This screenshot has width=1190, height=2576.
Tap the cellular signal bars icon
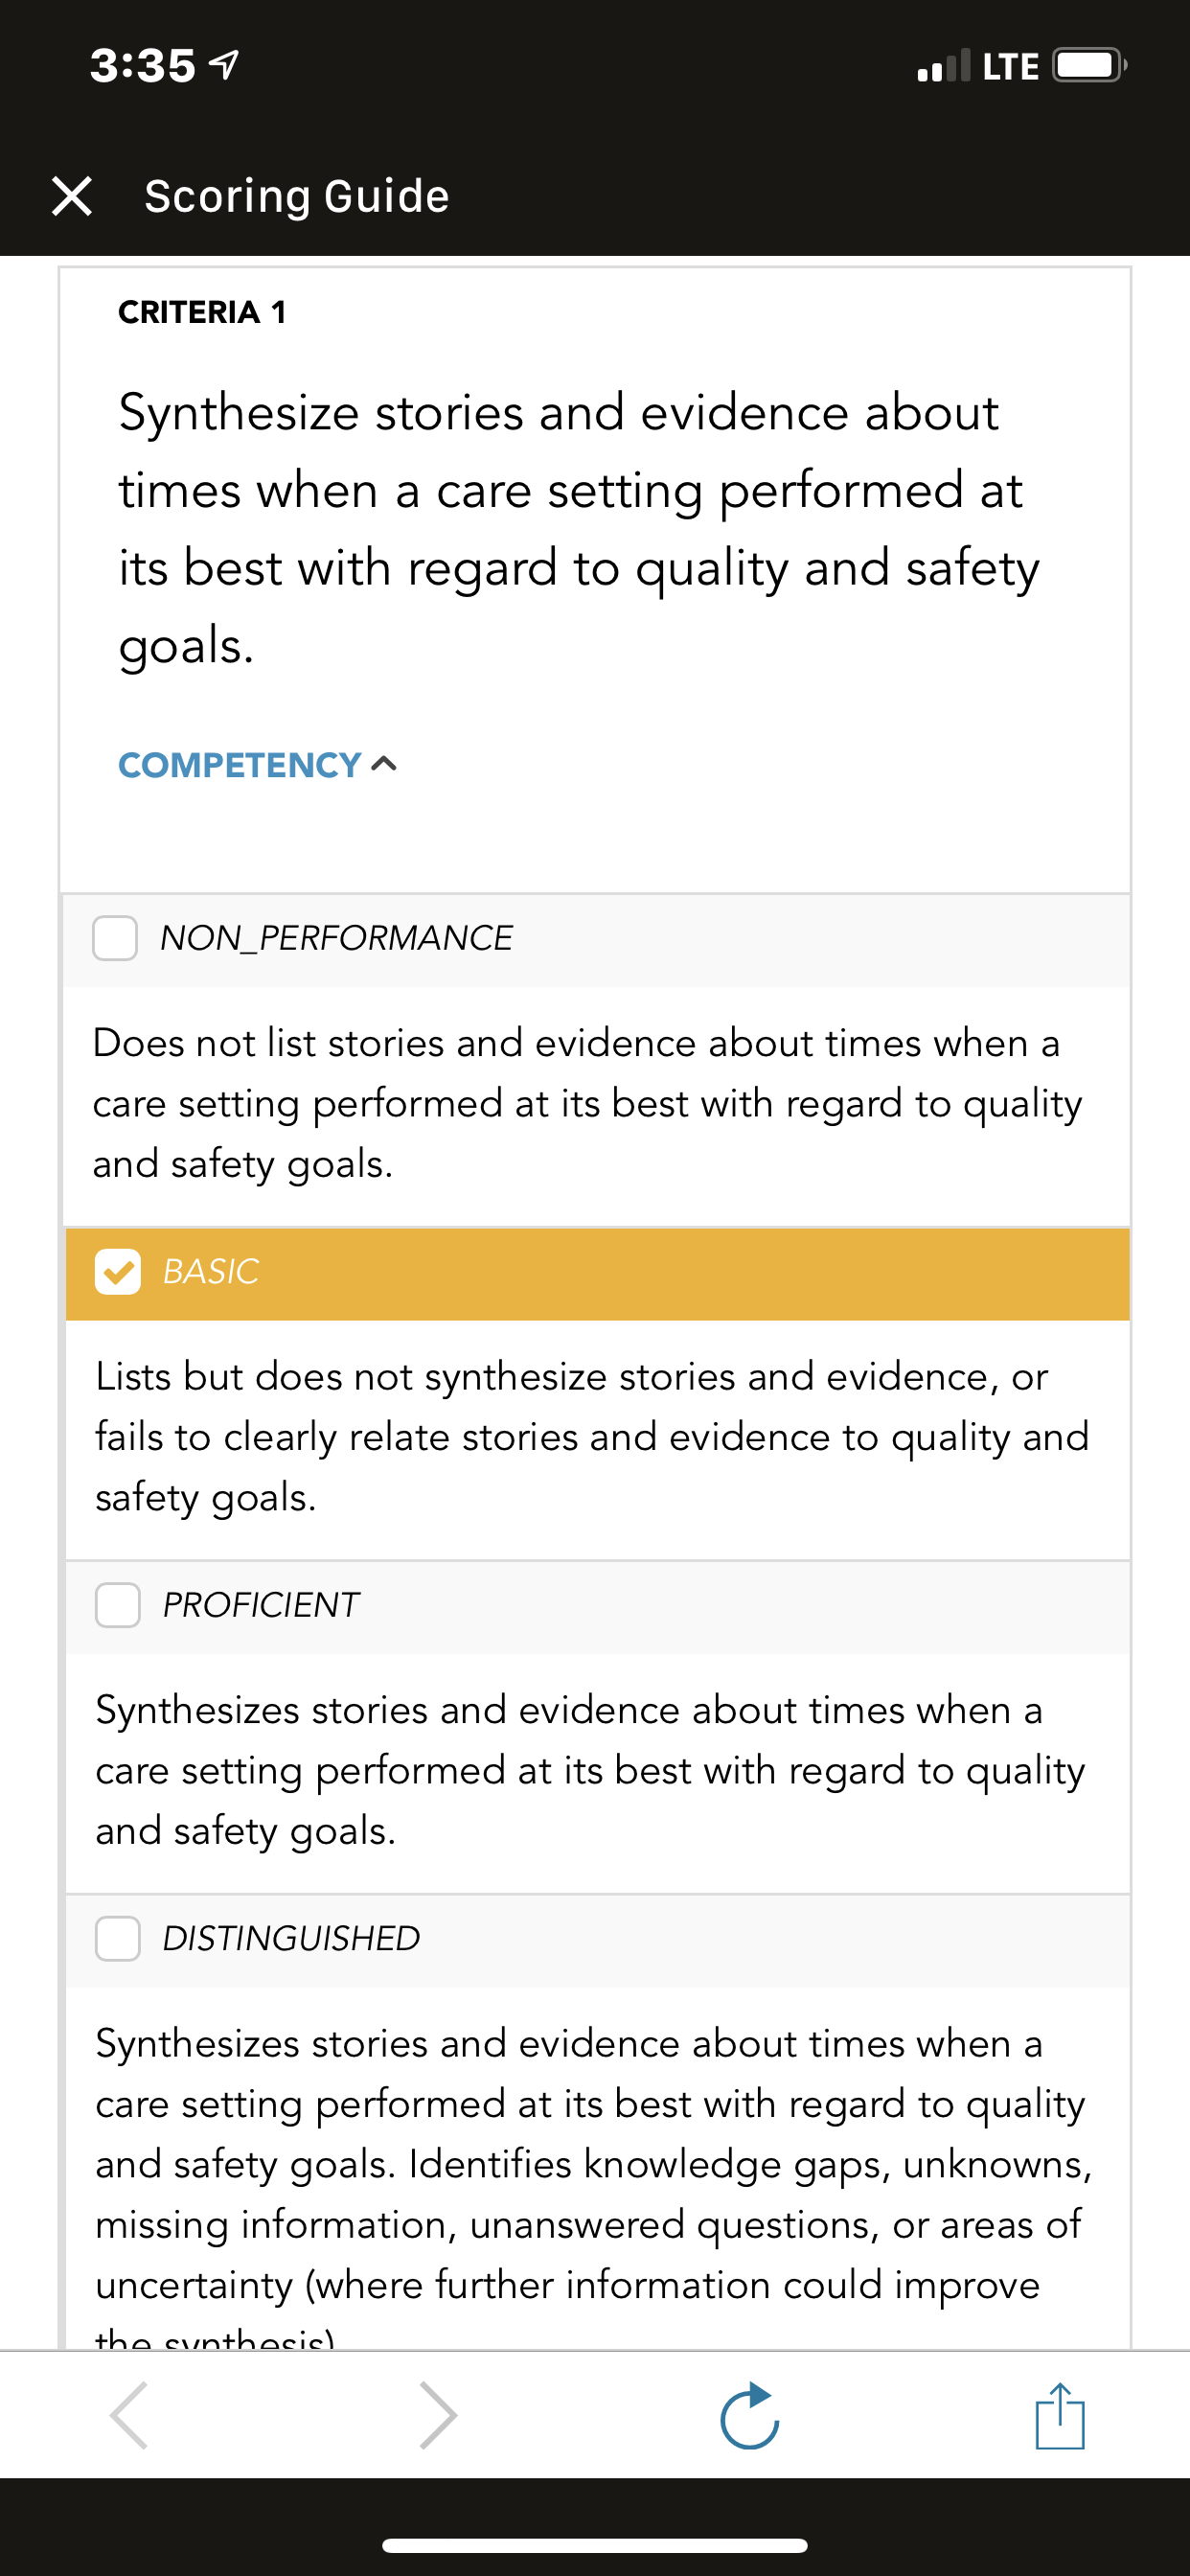(944, 66)
